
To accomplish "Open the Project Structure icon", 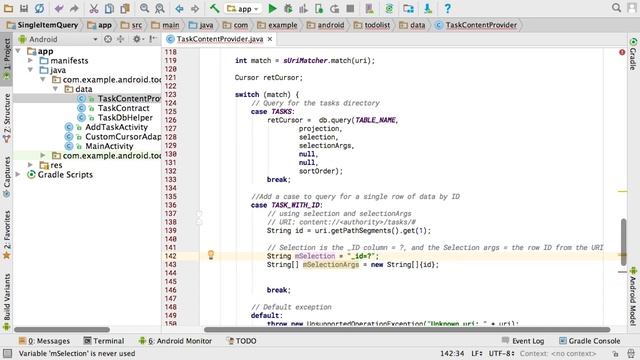I will 408,8.
